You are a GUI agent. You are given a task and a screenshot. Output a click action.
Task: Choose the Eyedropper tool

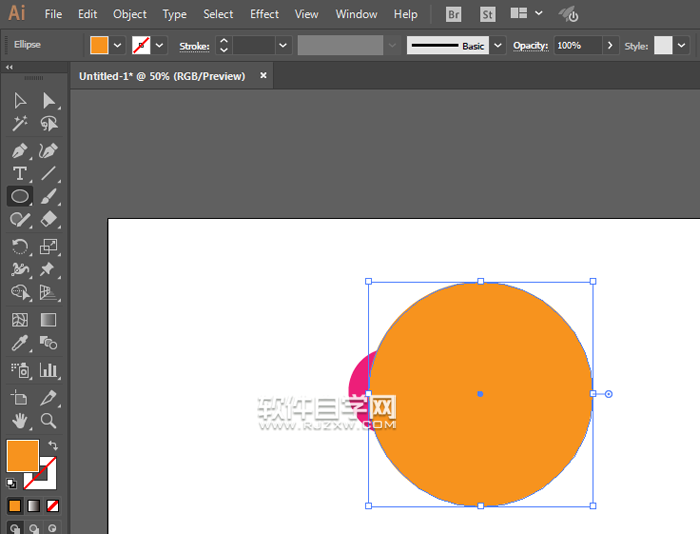point(19,344)
